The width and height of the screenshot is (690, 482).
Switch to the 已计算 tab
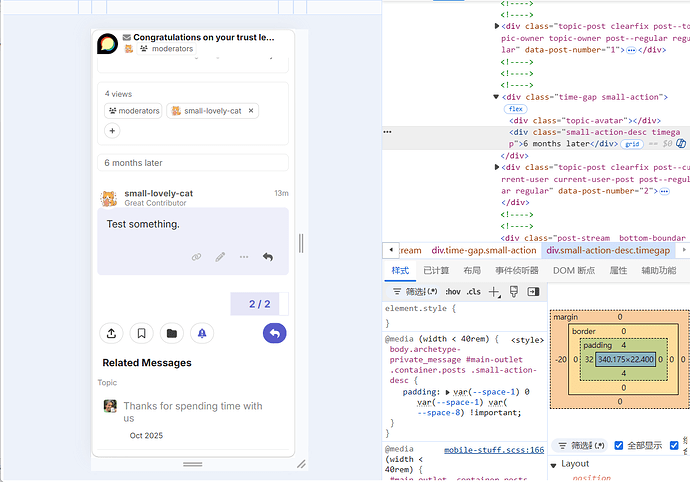(x=436, y=270)
